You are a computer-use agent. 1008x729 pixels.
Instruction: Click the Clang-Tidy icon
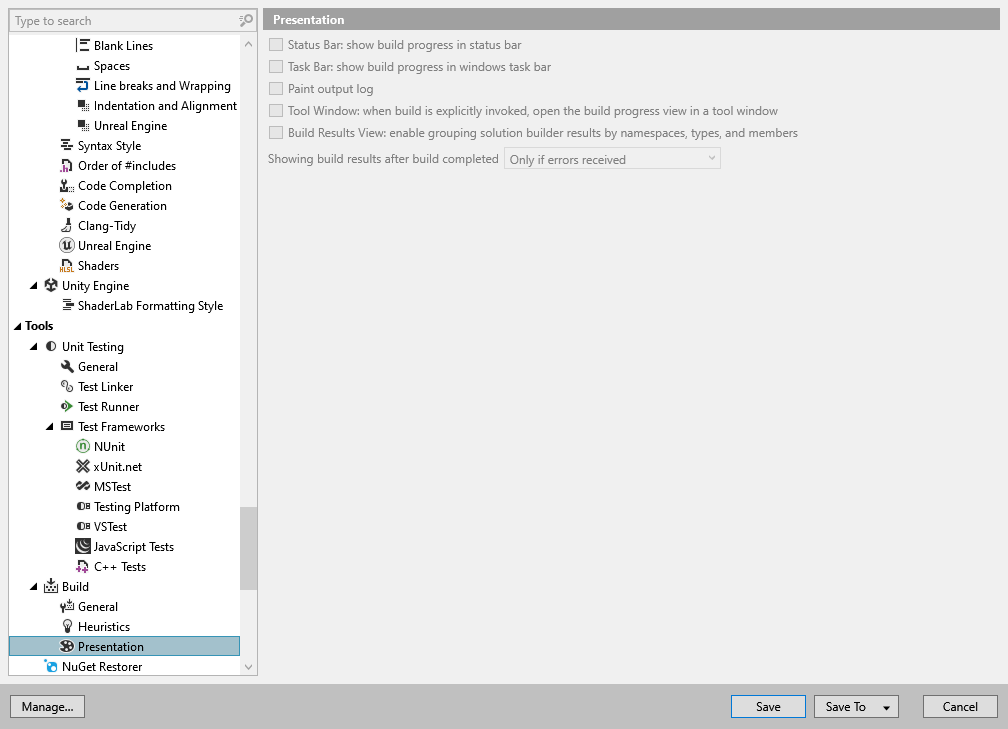[x=67, y=226]
